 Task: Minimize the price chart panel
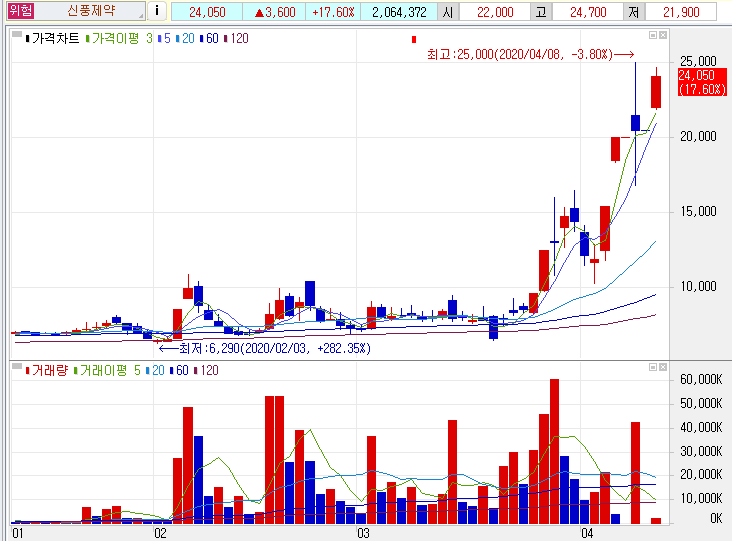(653, 35)
